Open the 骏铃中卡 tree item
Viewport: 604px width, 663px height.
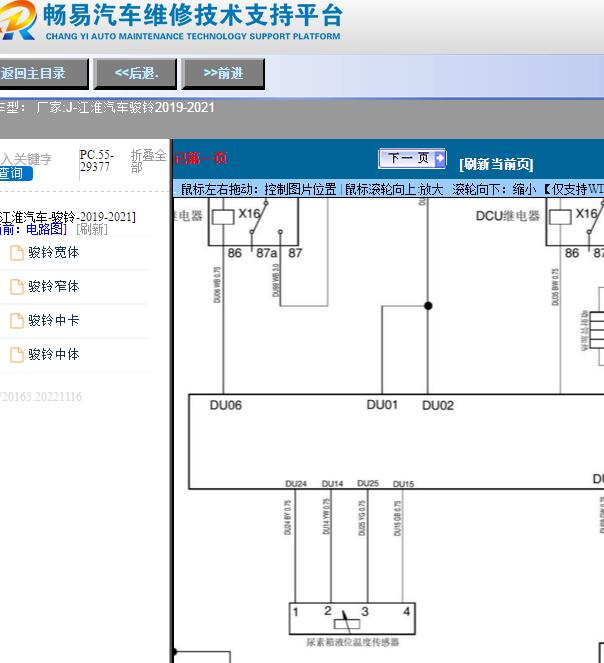click(54, 320)
